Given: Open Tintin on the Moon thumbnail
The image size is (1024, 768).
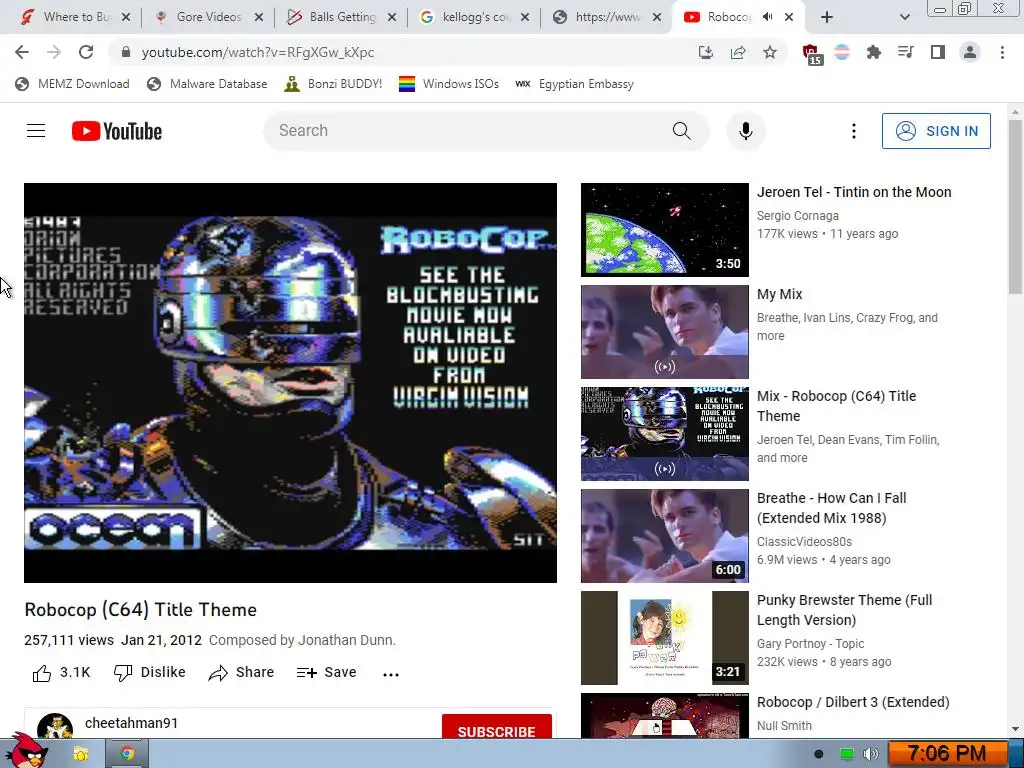Looking at the screenshot, I should coord(664,230).
